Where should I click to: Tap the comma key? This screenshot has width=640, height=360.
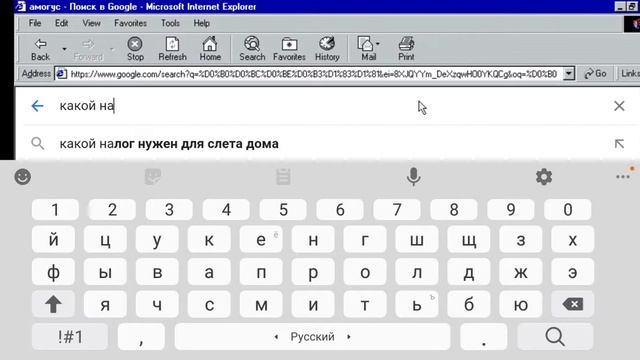[x=141, y=337]
